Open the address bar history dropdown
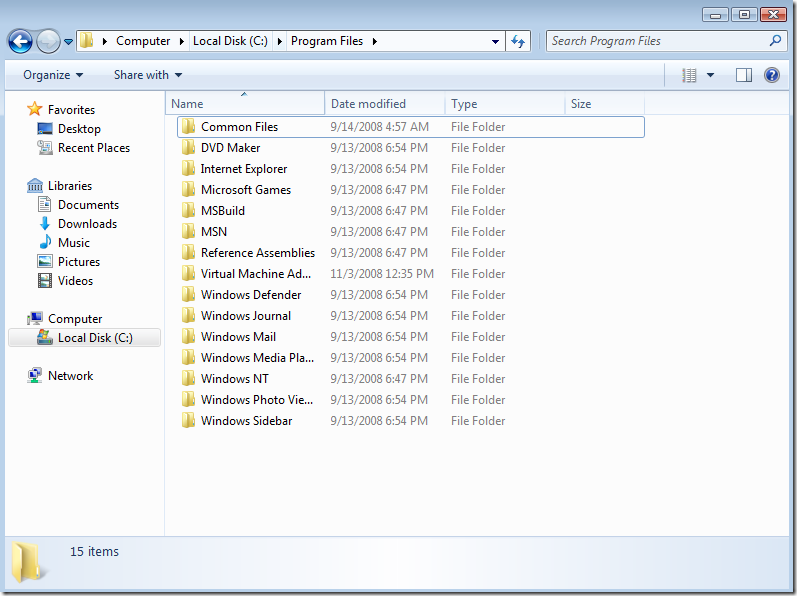Image resolution: width=797 pixels, height=596 pixels. tap(495, 42)
